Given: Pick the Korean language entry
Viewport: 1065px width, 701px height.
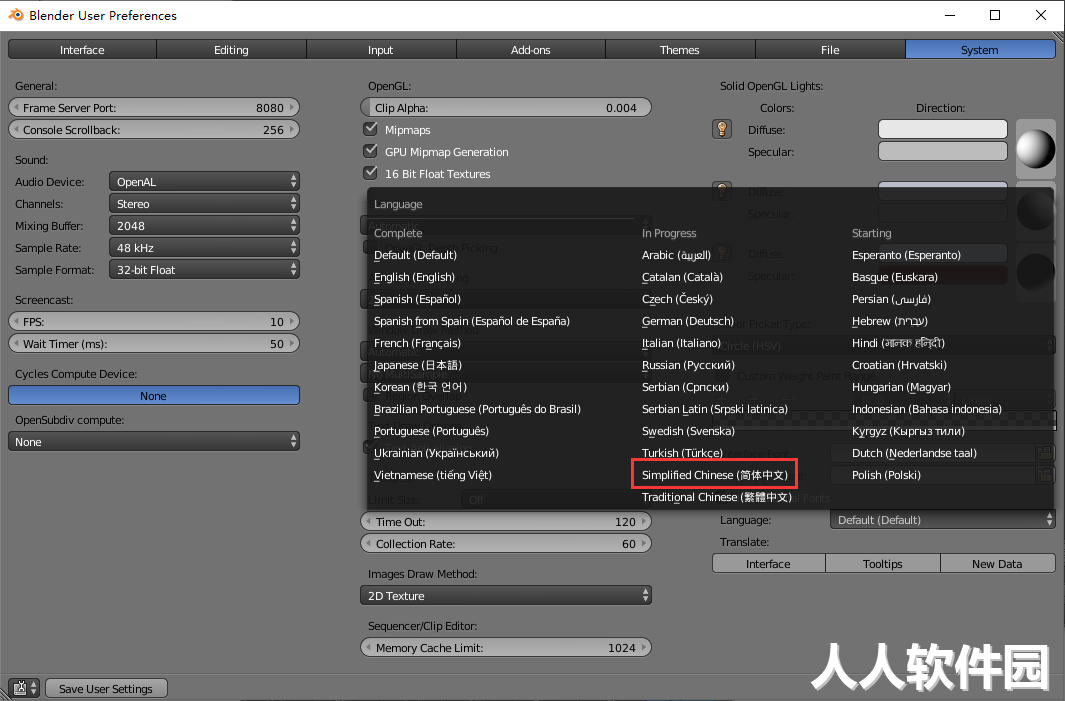Looking at the screenshot, I should (420, 387).
